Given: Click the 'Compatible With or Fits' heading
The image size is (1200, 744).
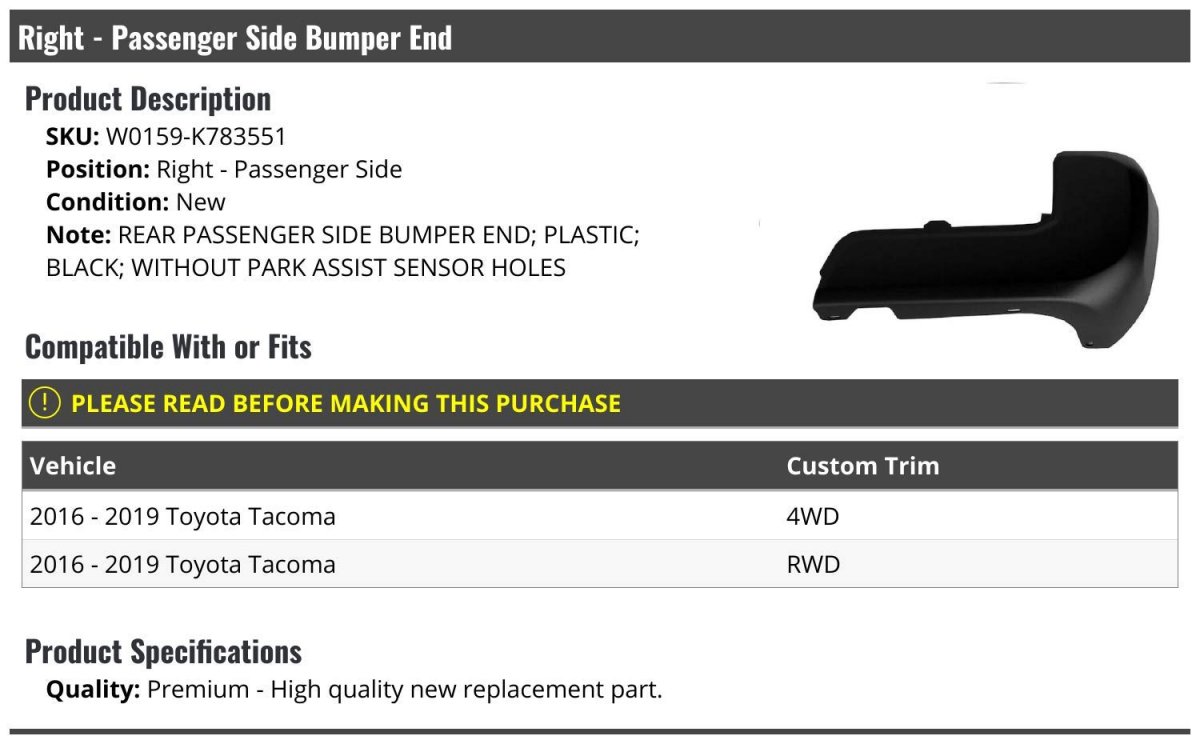Looking at the screenshot, I should click(x=168, y=347).
